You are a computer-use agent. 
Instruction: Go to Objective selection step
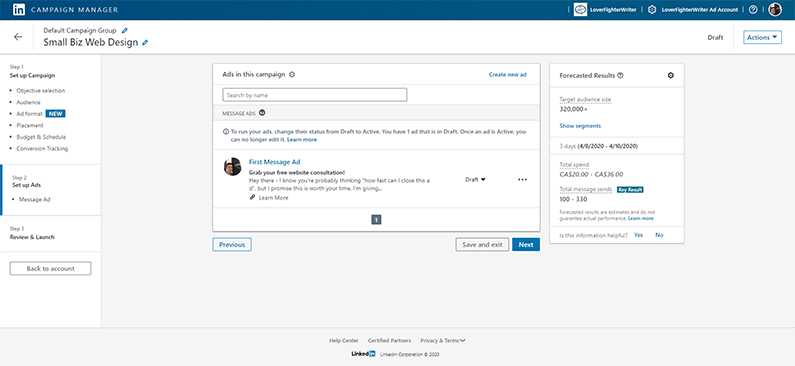click(x=41, y=91)
